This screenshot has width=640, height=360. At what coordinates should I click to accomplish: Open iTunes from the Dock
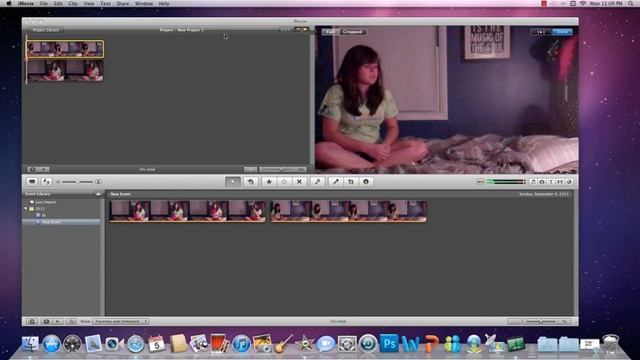tap(241, 344)
